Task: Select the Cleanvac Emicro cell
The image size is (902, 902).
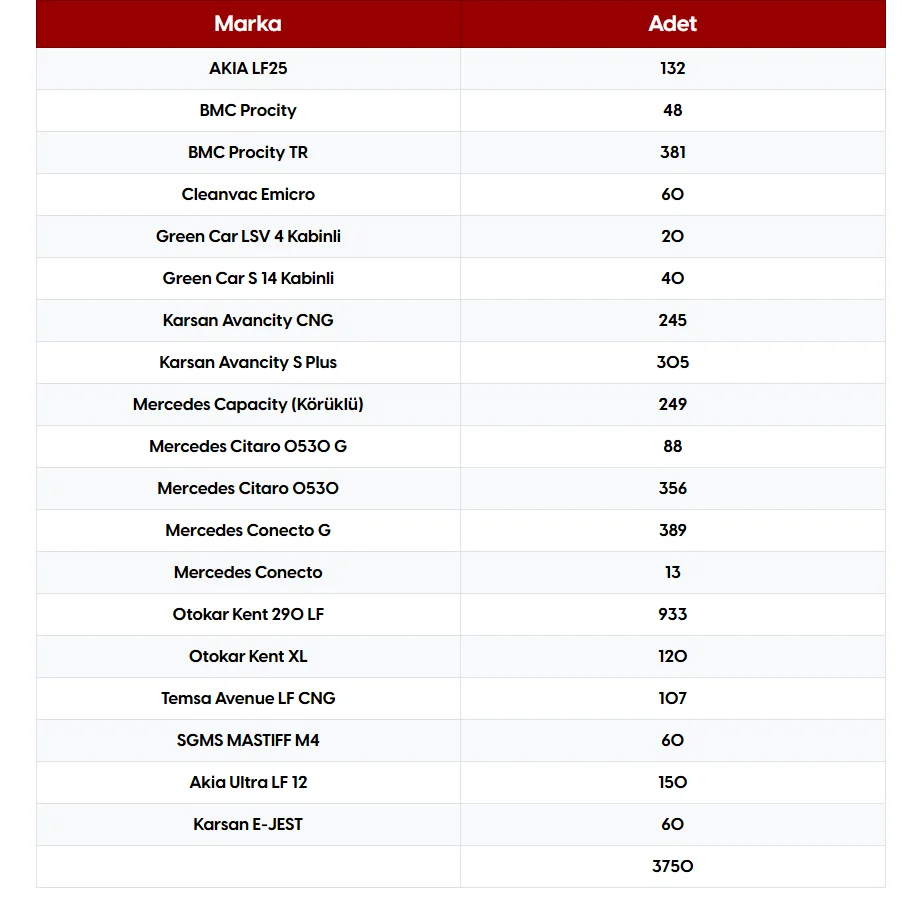Action: 248,194
